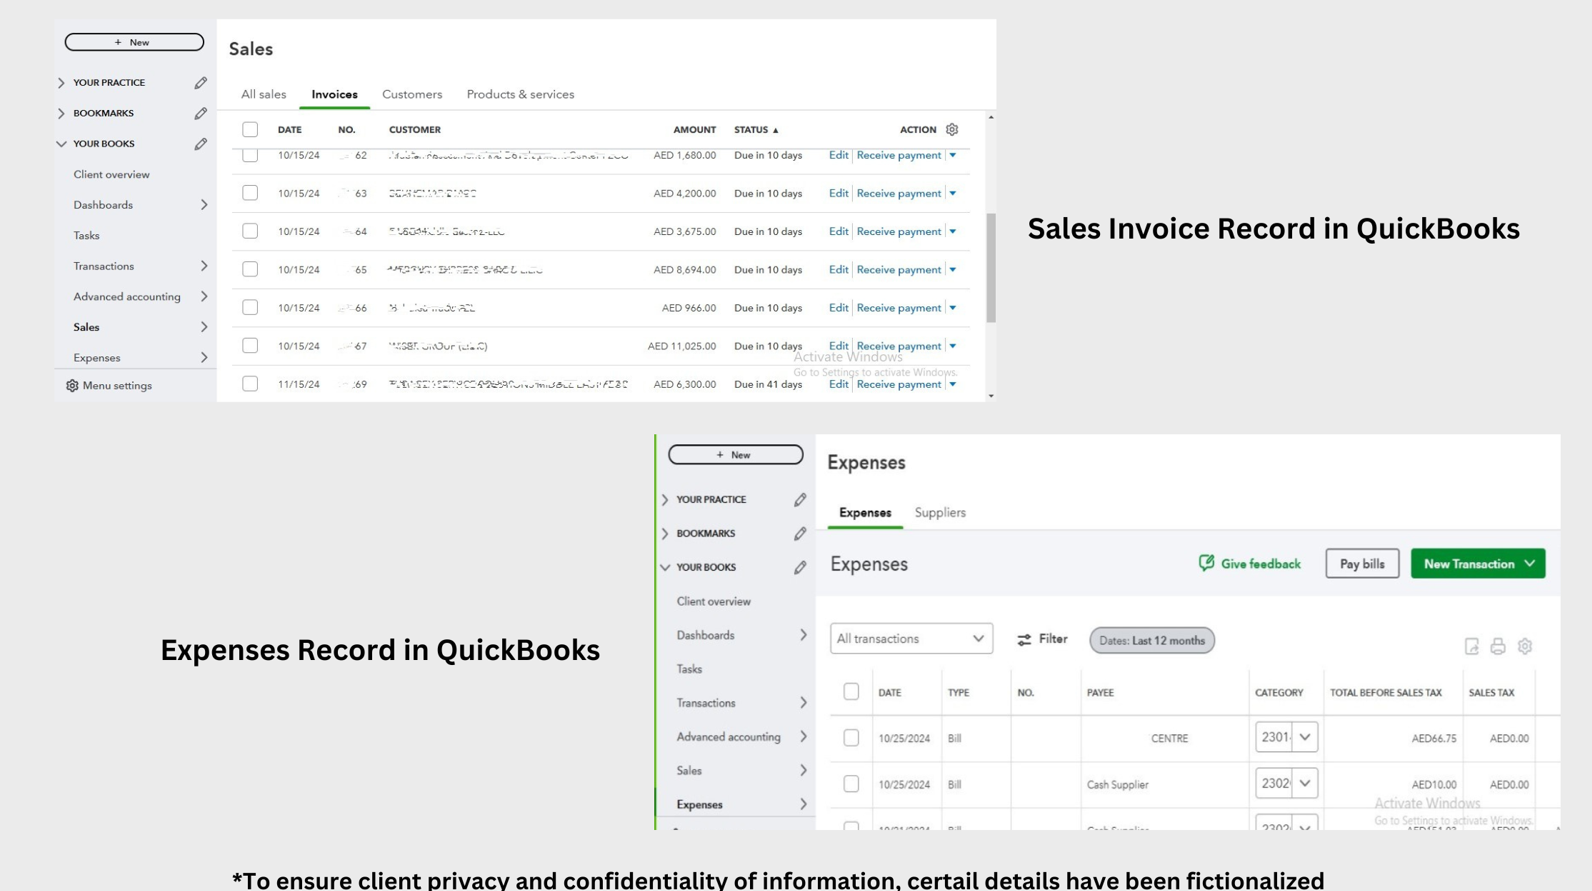
Task: Click AED 11,025.00 amount cell
Action: point(681,346)
